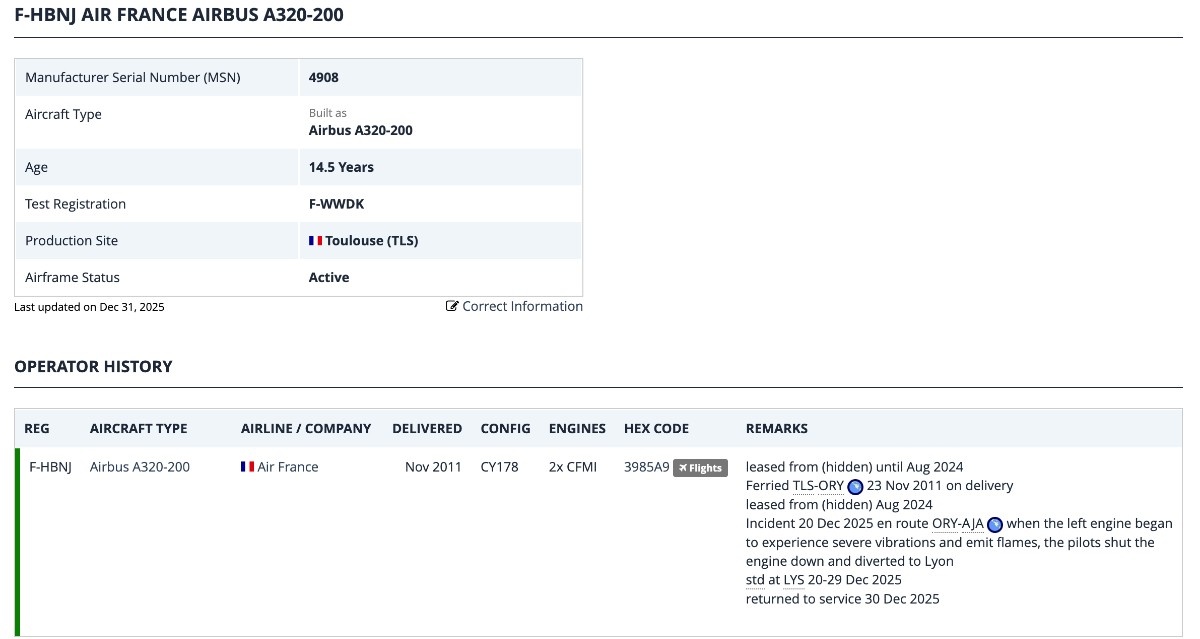Click the pencil edit icon beside Correct Information

[x=452, y=306]
